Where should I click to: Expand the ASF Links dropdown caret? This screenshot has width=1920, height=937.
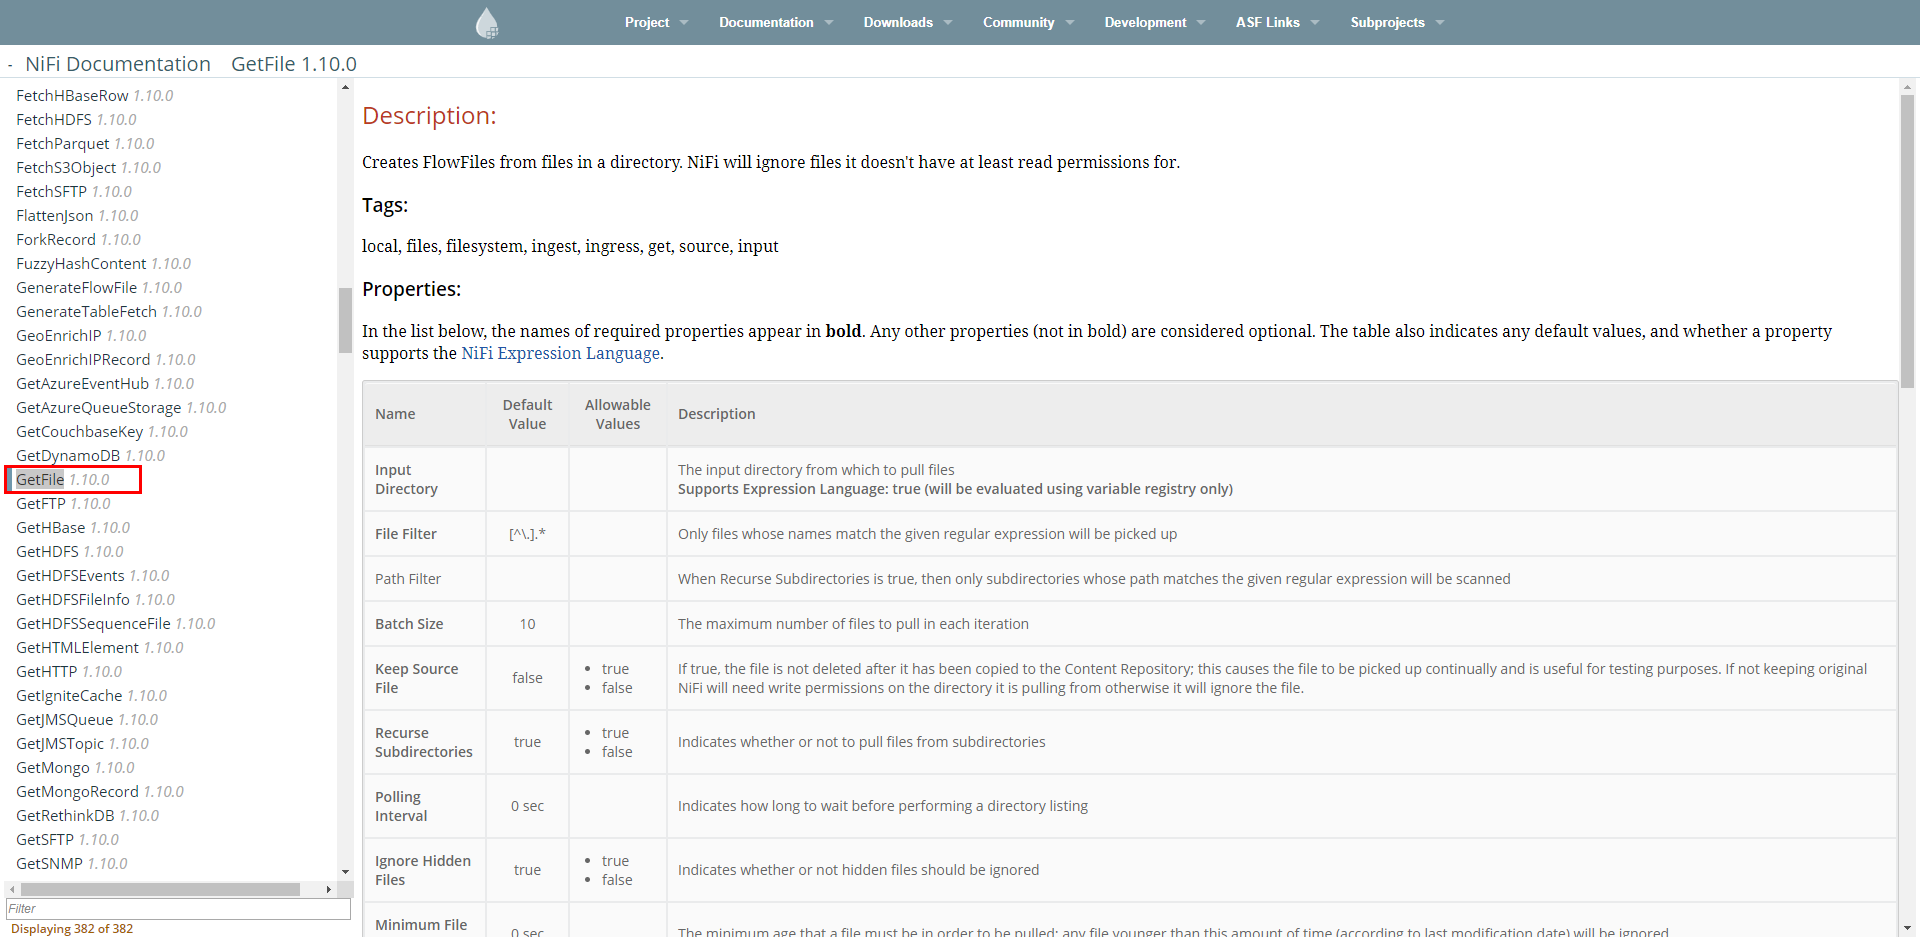click(x=1315, y=23)
